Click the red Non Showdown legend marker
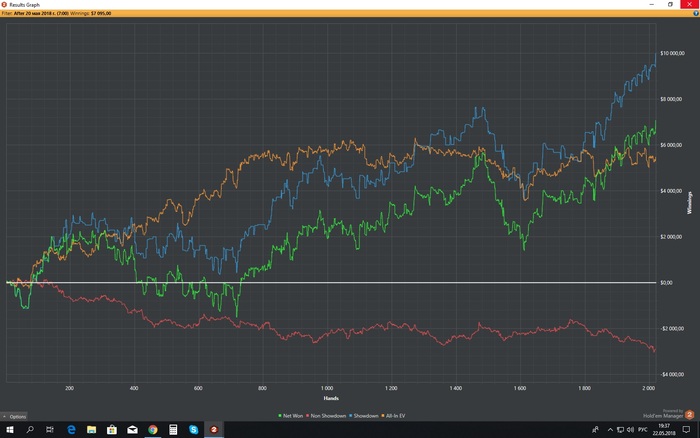Screen dimensions: 700x438 pyautogui.click(x=308, y=416)
